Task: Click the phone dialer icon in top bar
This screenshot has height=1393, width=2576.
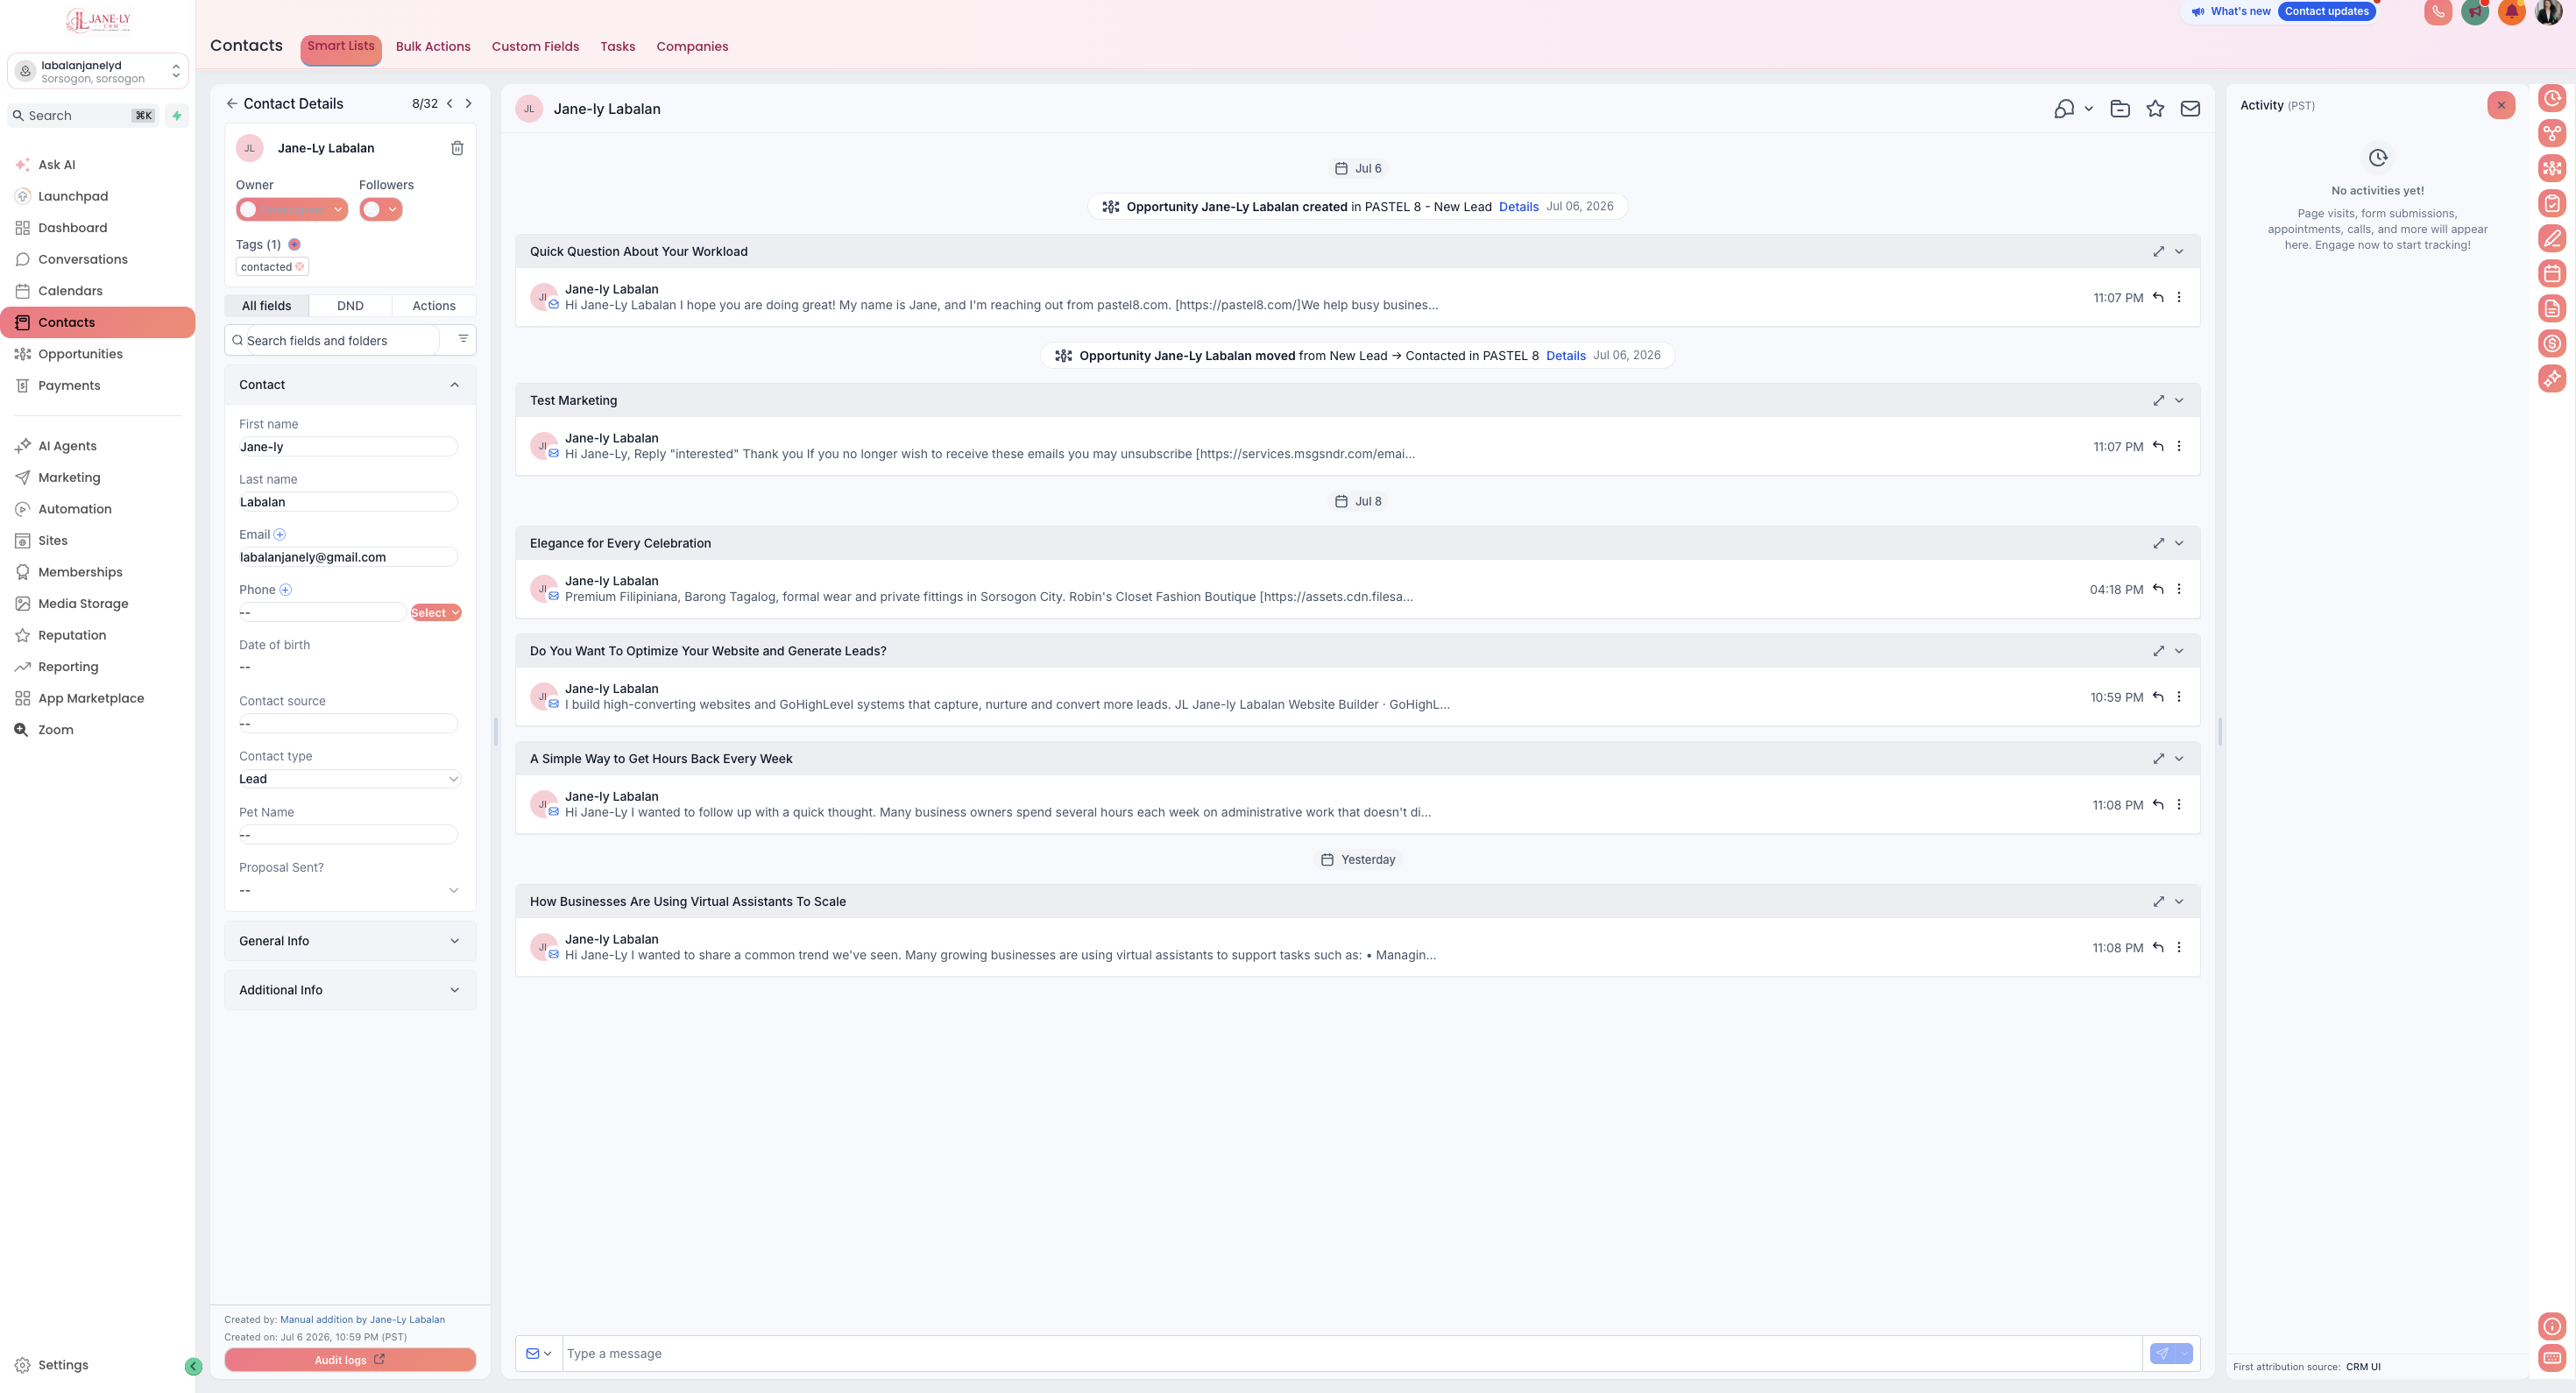Action: tap(2438, 12)
